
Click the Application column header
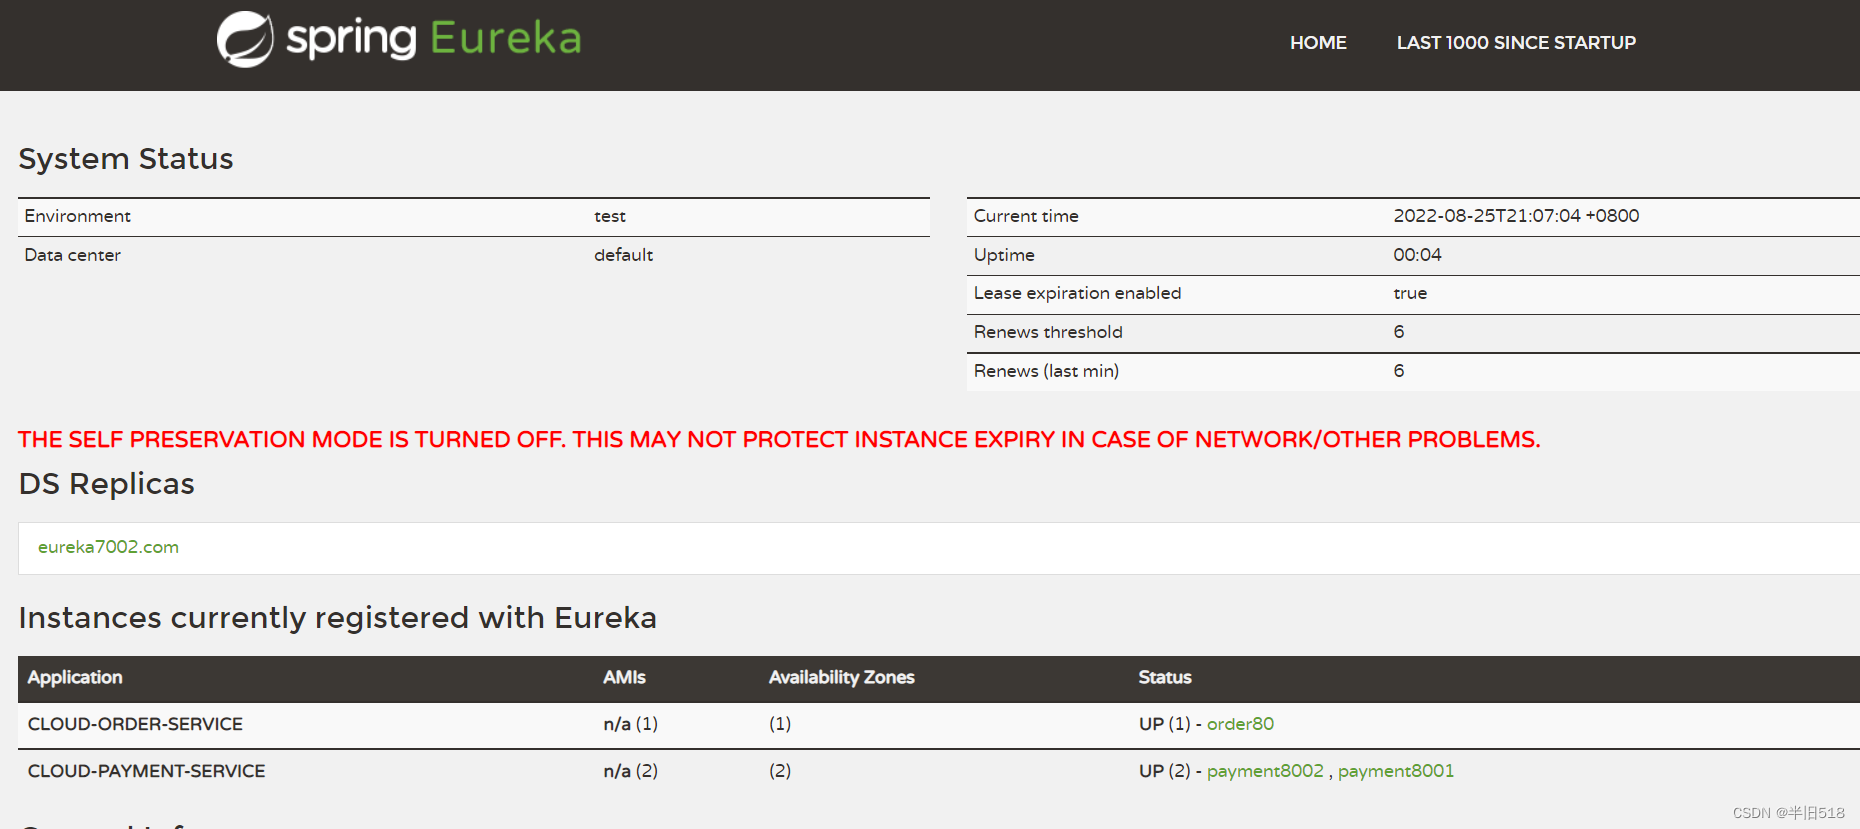click(75, 678)
